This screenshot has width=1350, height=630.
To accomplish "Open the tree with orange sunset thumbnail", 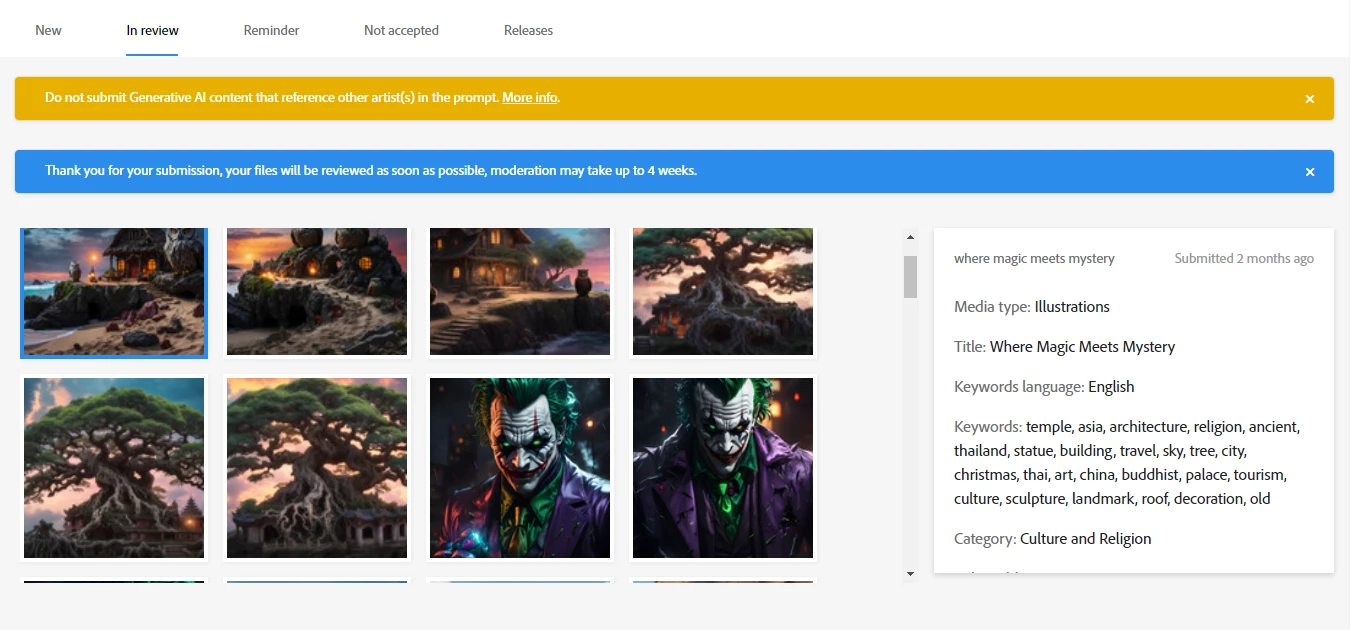I will (317, 468).
